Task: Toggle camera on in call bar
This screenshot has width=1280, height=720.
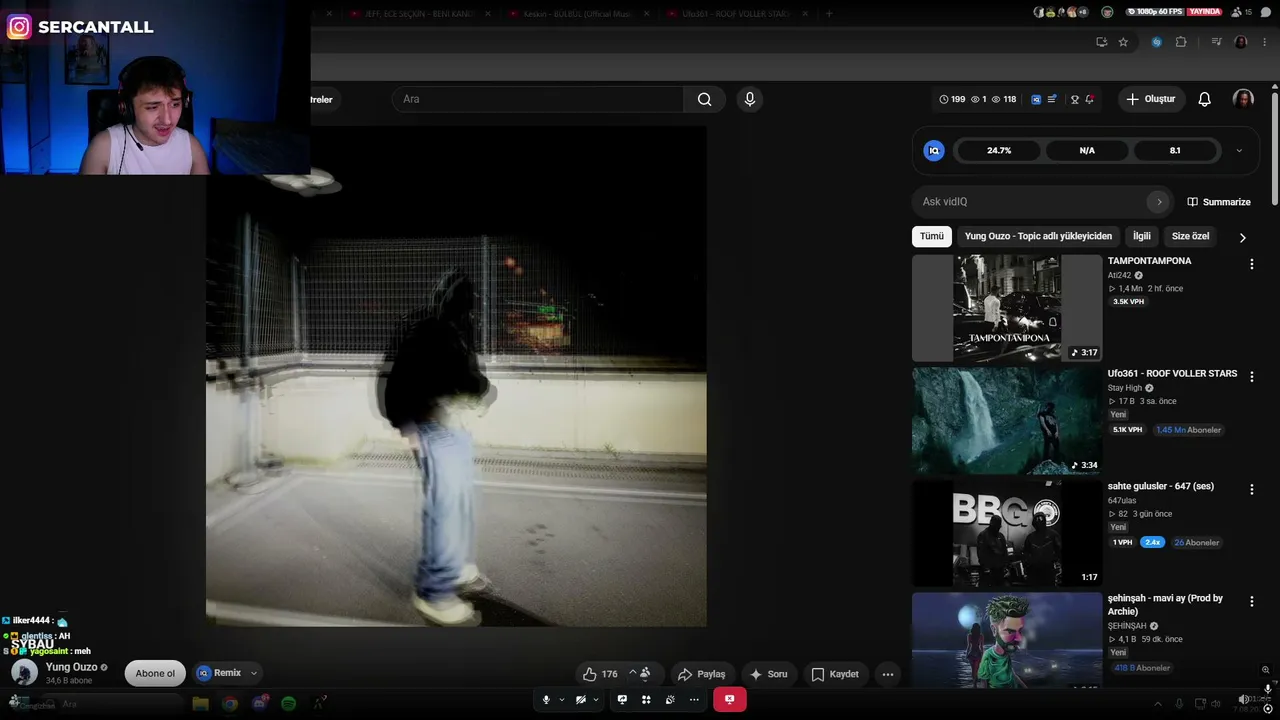Action: coord(580,700)
